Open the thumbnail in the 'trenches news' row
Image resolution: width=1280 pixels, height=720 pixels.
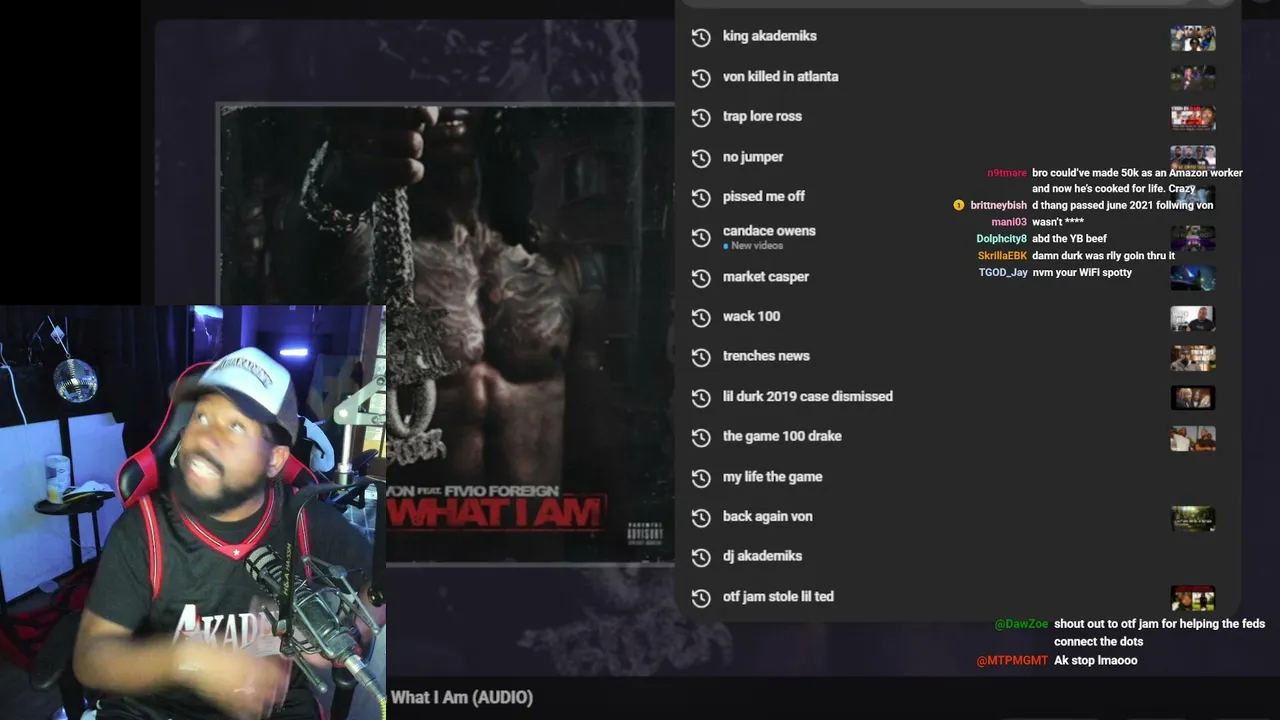click(x=1193, y=358)
